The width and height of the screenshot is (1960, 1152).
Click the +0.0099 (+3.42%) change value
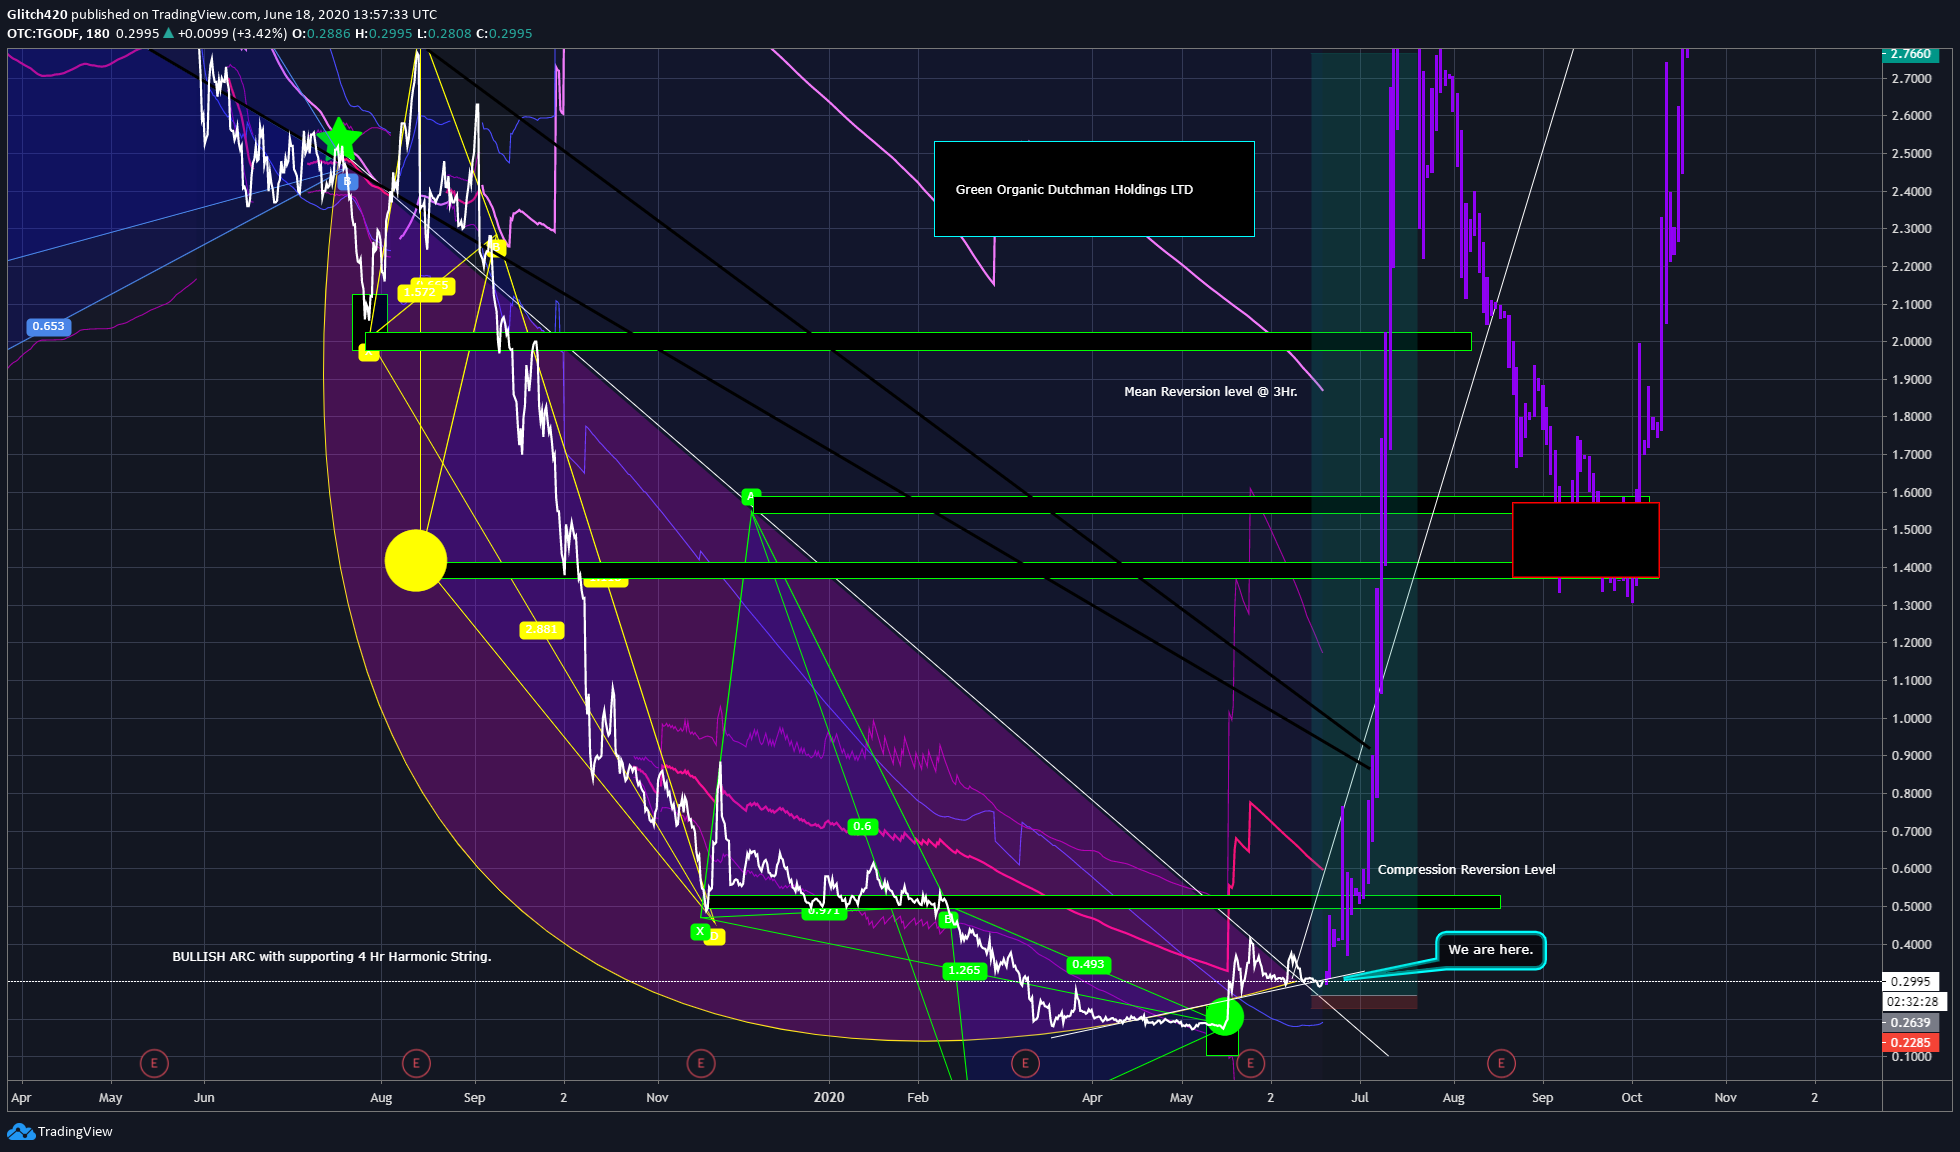[232, 34]
